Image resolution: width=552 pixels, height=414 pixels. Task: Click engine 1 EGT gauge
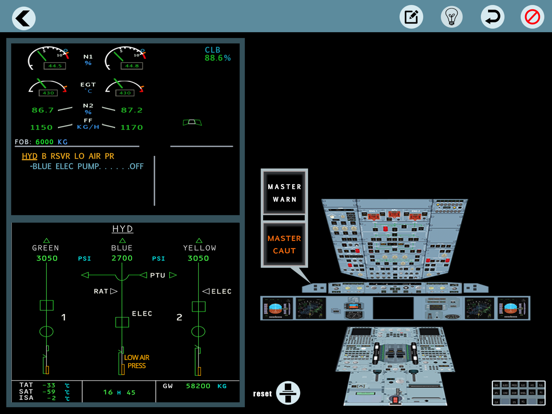tap(48, 88)
